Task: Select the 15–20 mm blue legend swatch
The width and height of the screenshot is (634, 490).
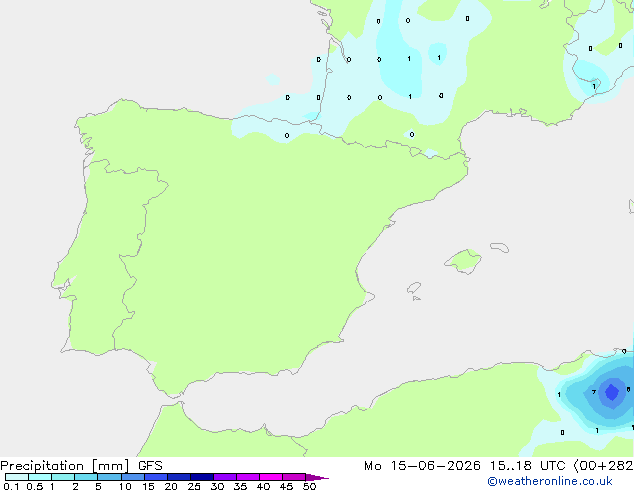Action: 156,477
